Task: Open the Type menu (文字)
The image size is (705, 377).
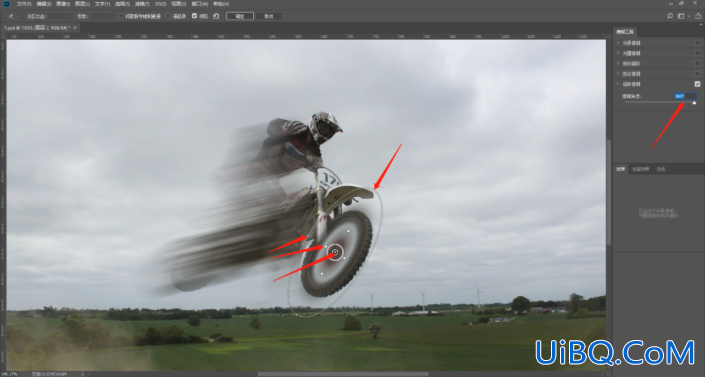Action: pyautogui.click(x=102, y=4)
